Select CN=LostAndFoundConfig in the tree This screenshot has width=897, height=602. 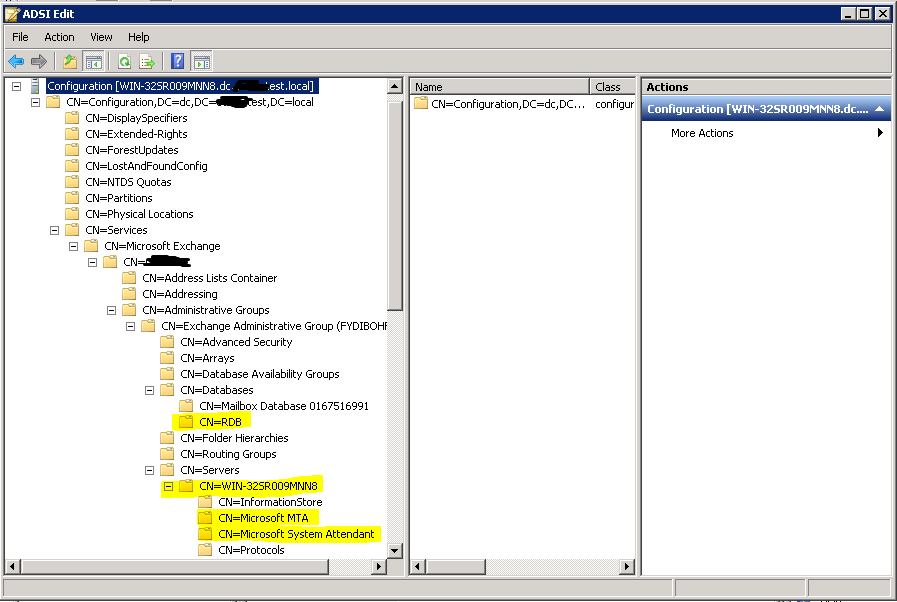point(146,167)
